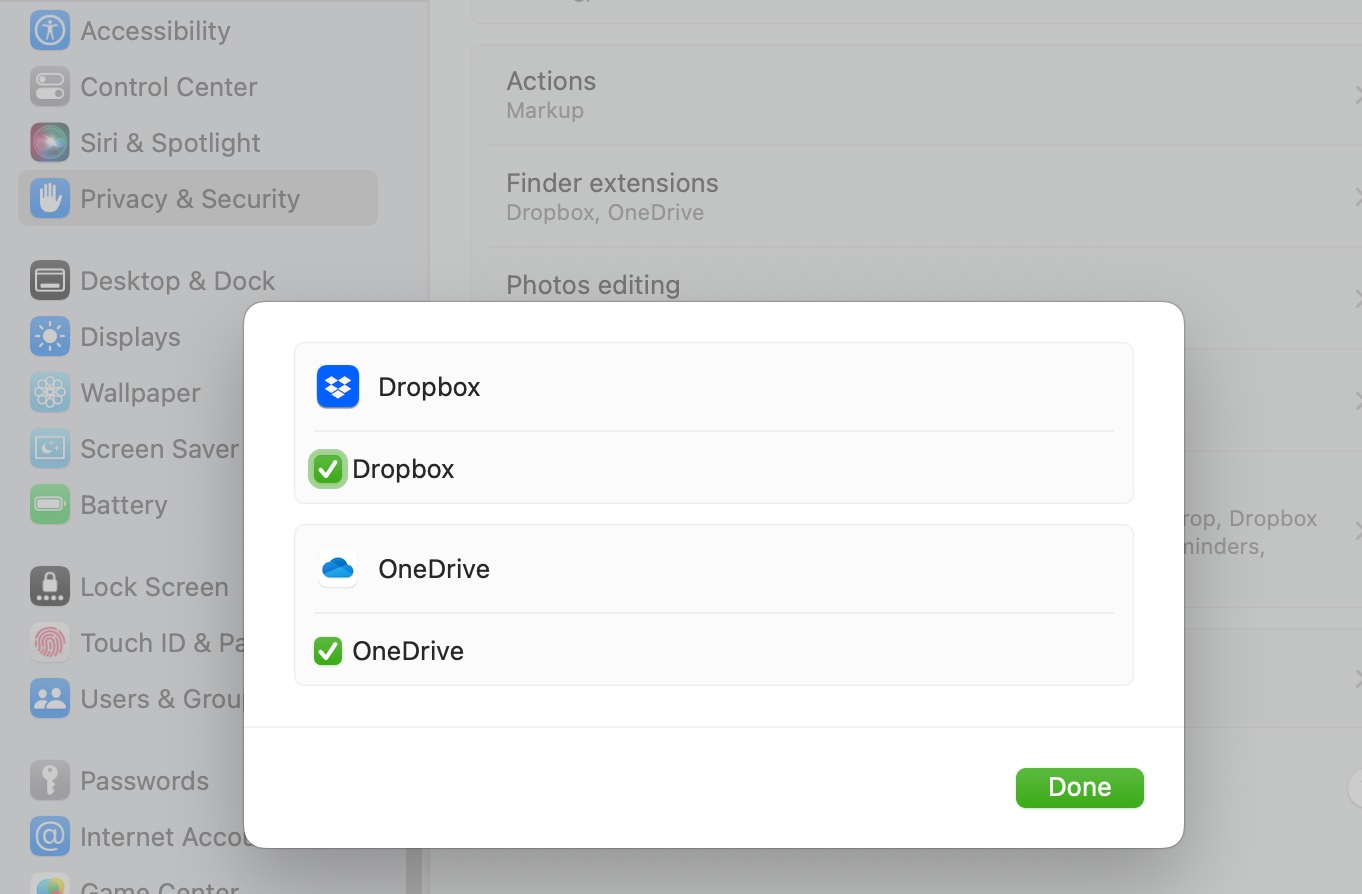The height and width of the screenshot is (894, 1362).
Task: Click the Dropbox app icon in dialog
Action: 338,387
